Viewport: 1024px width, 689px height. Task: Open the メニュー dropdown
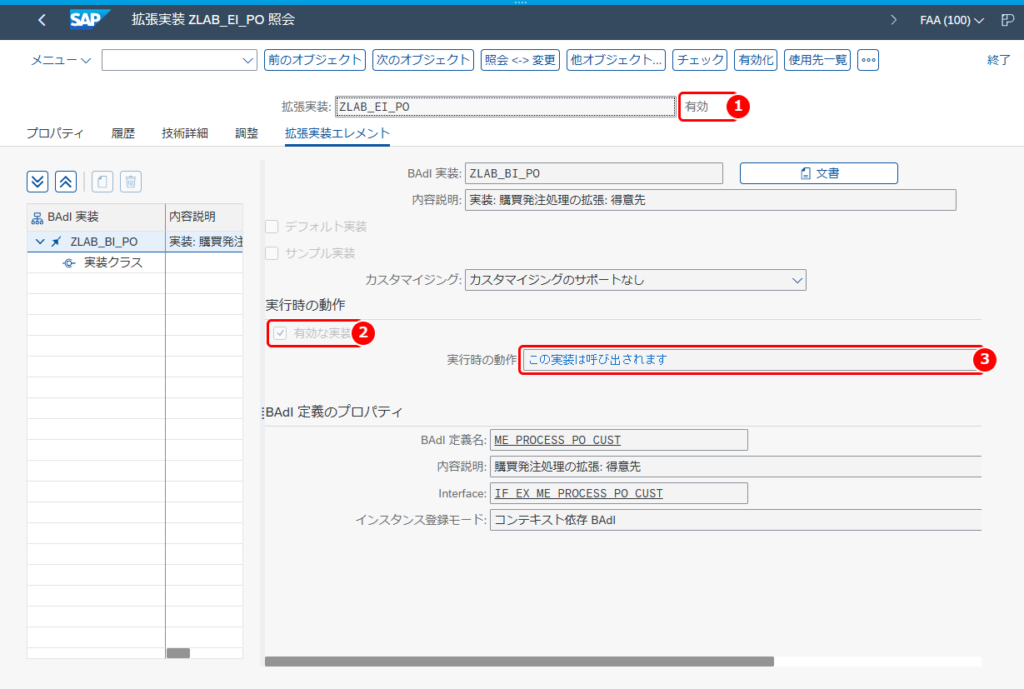tap(61, 60)
